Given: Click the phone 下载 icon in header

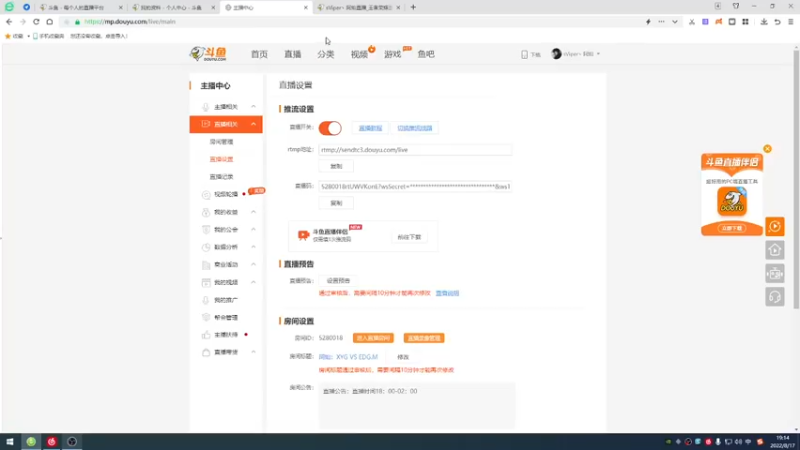Looking at the screenshot, I should 524,54.
